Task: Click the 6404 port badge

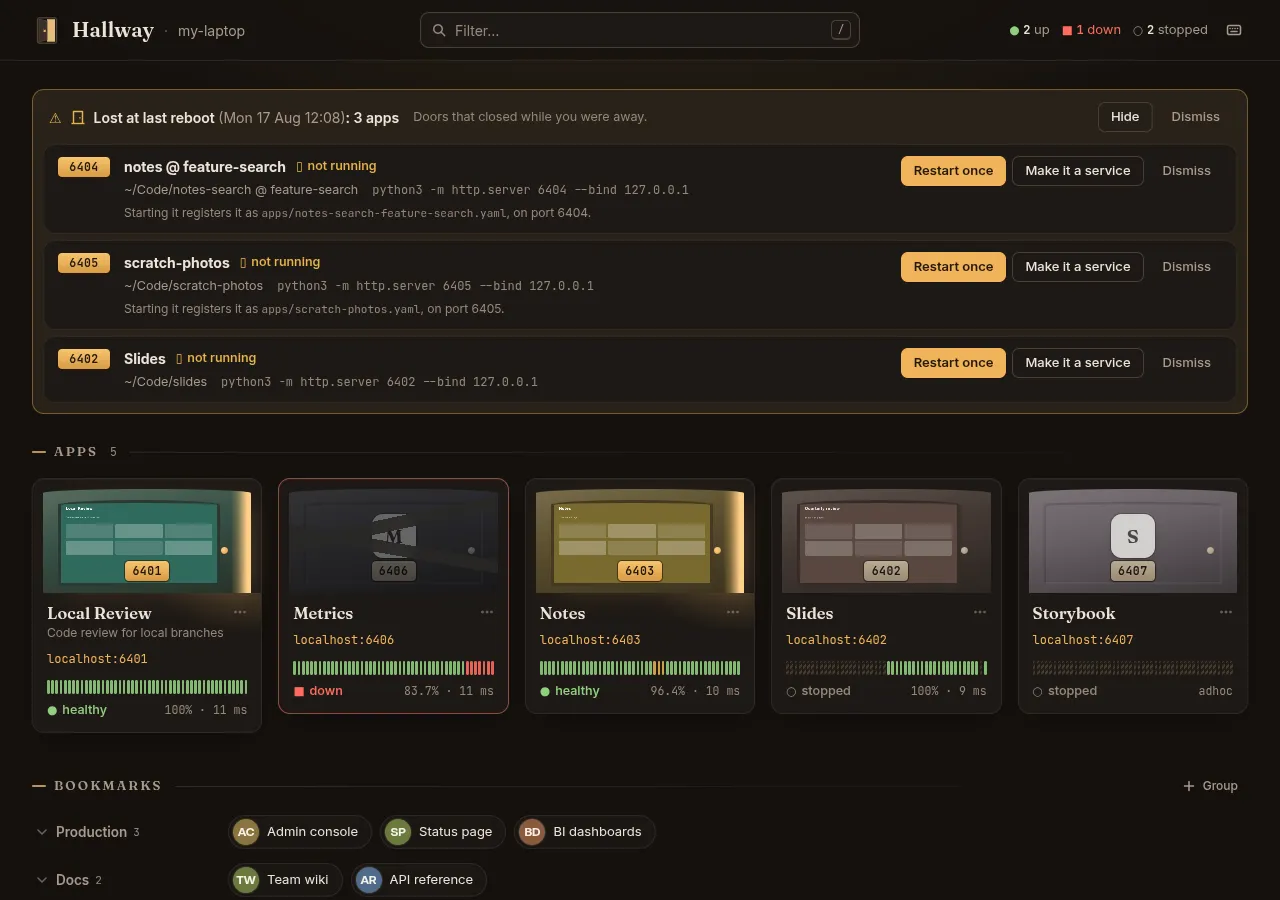Action: [84, 167]
